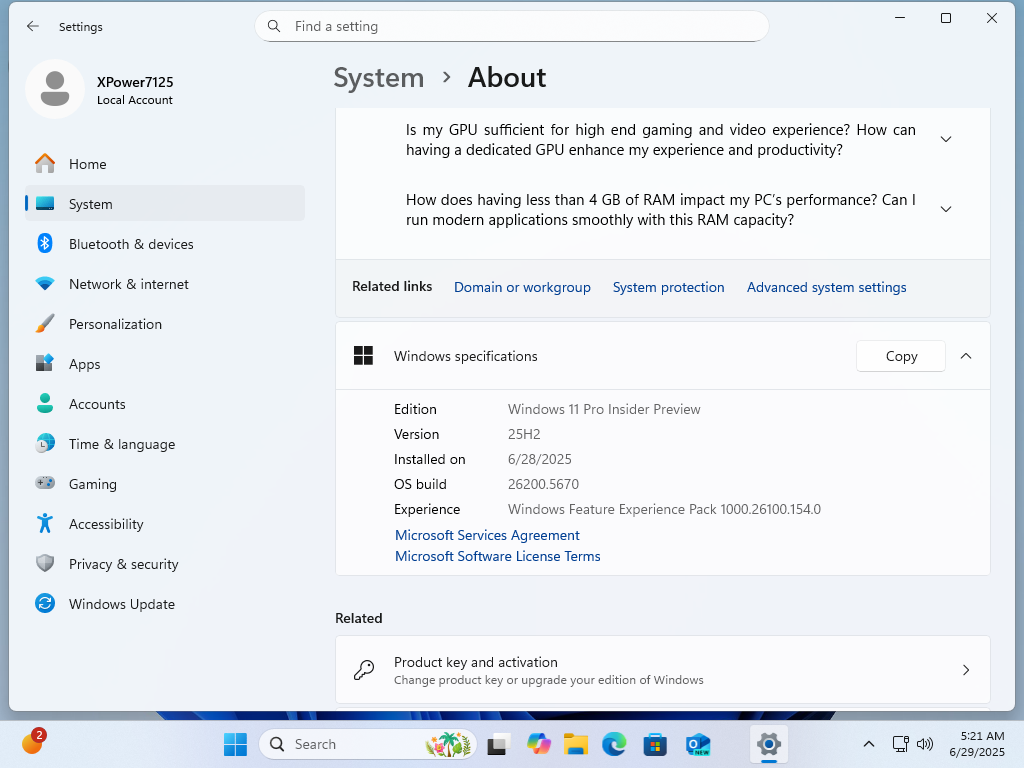Open the widgets icon with badge 2
Viewport: 1024px width, 768px height.
pyautogui.click(x=32, y=742)
